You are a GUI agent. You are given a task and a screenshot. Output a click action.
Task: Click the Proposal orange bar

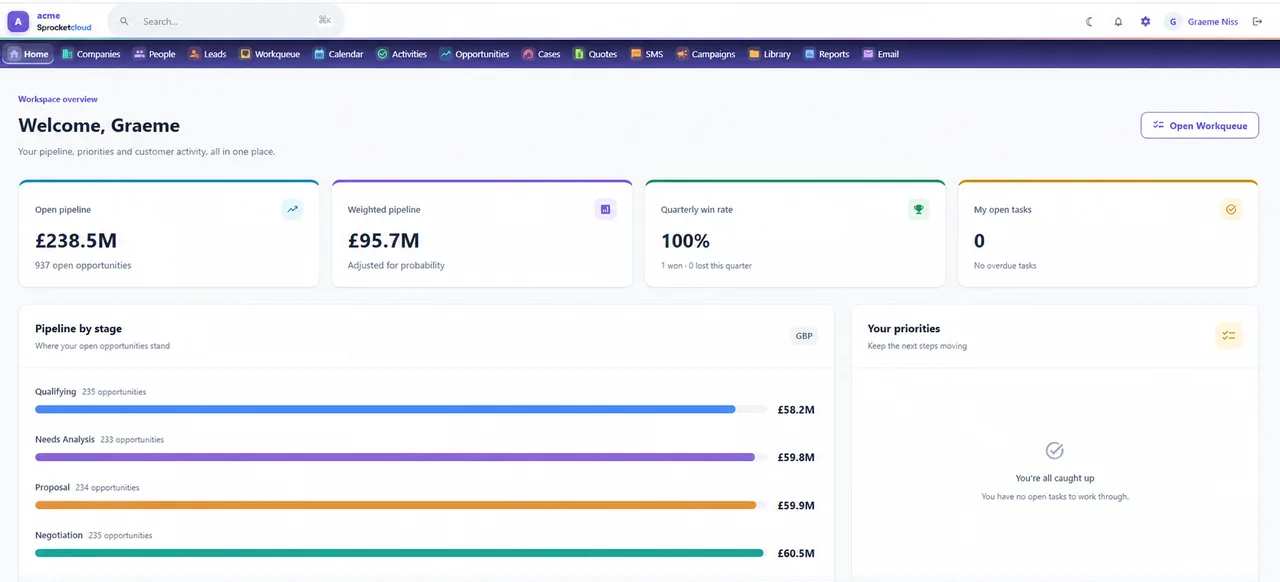point(396,505)
